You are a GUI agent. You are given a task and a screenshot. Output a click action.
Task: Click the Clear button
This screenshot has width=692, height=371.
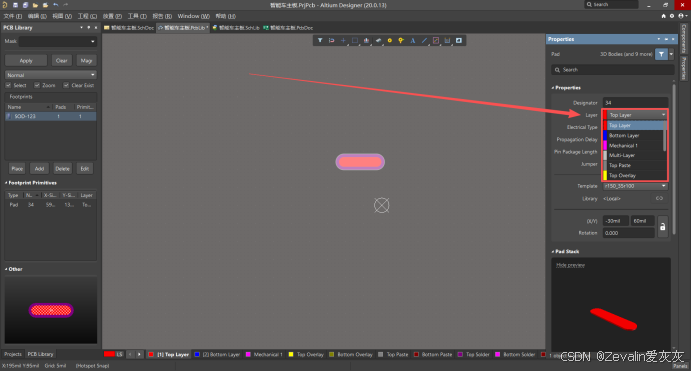tap(62, 60)
